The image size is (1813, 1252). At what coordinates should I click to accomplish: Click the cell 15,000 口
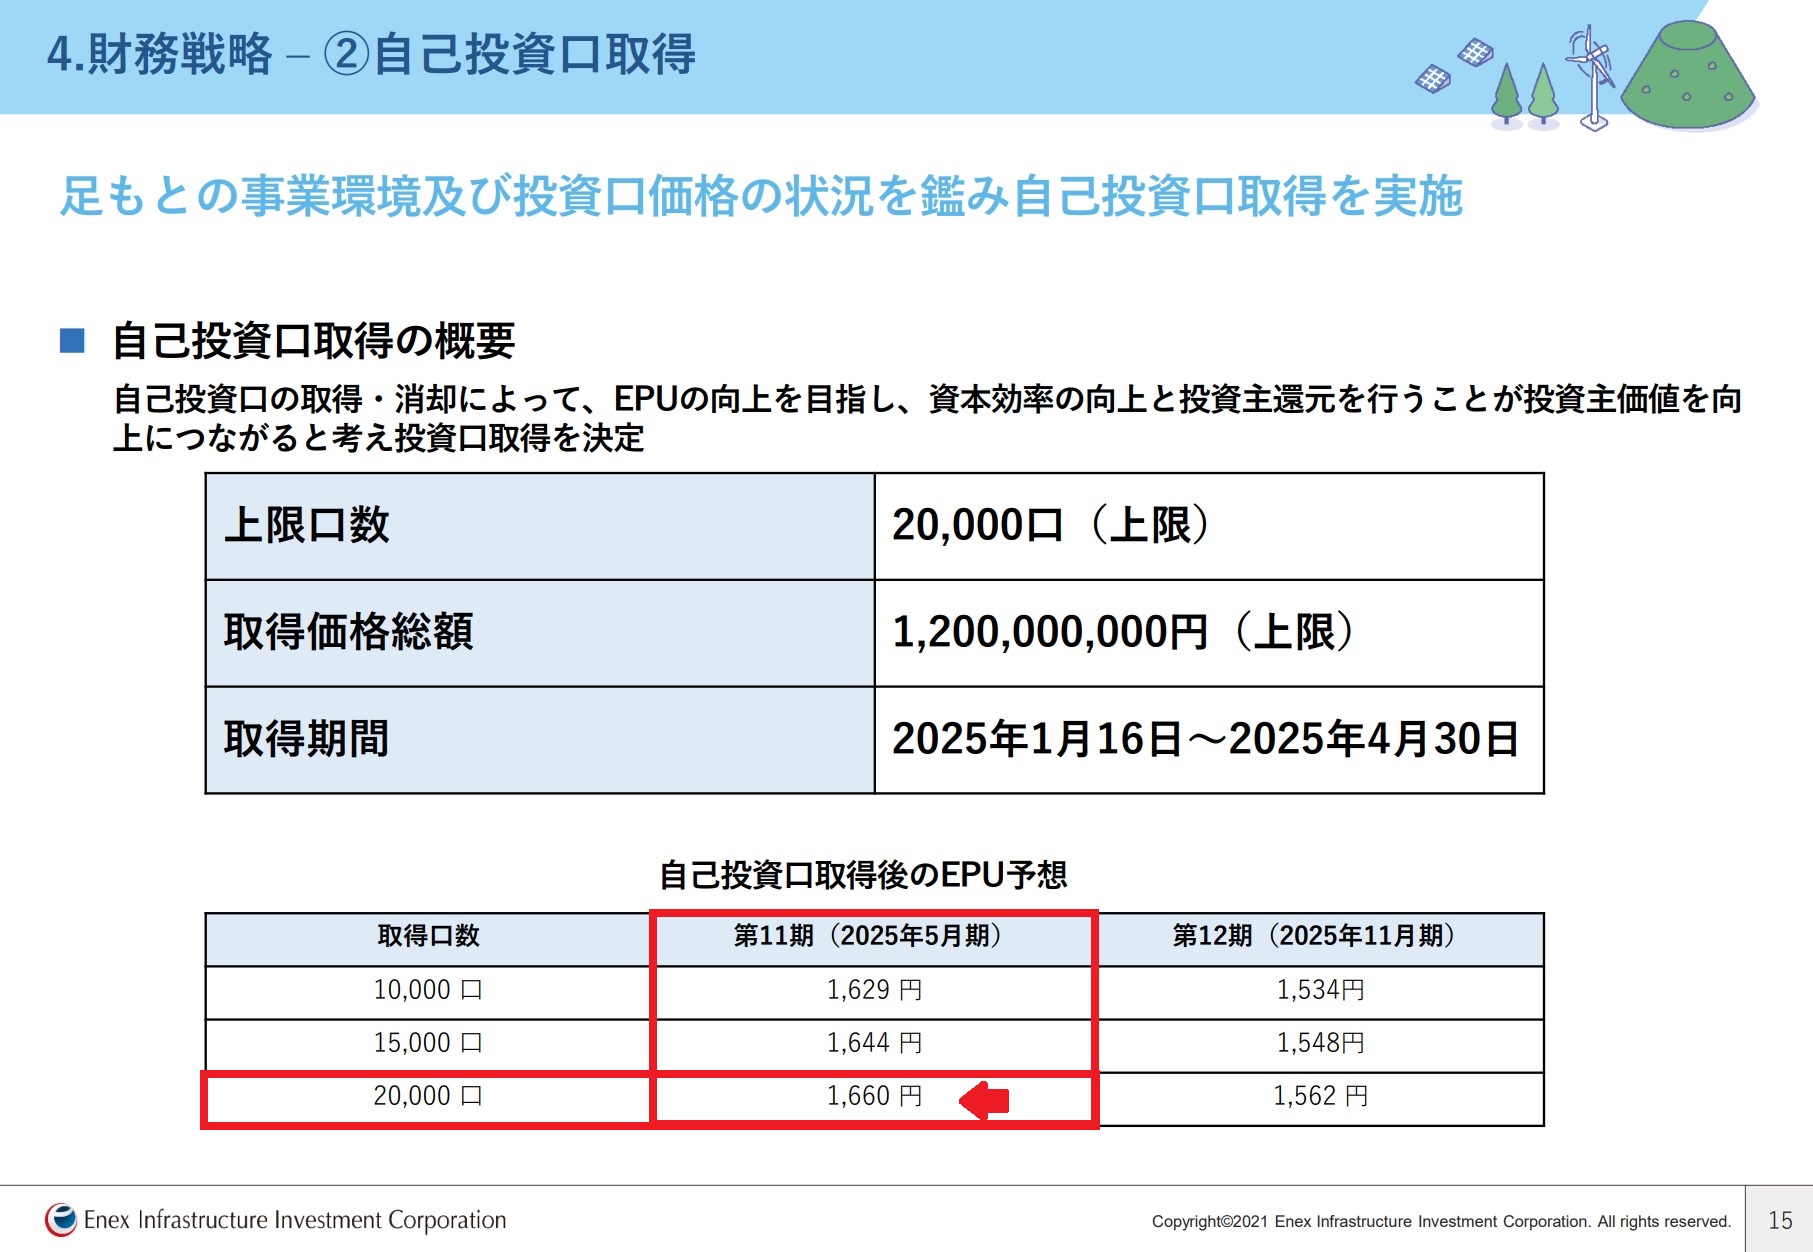coord(428,1043)
